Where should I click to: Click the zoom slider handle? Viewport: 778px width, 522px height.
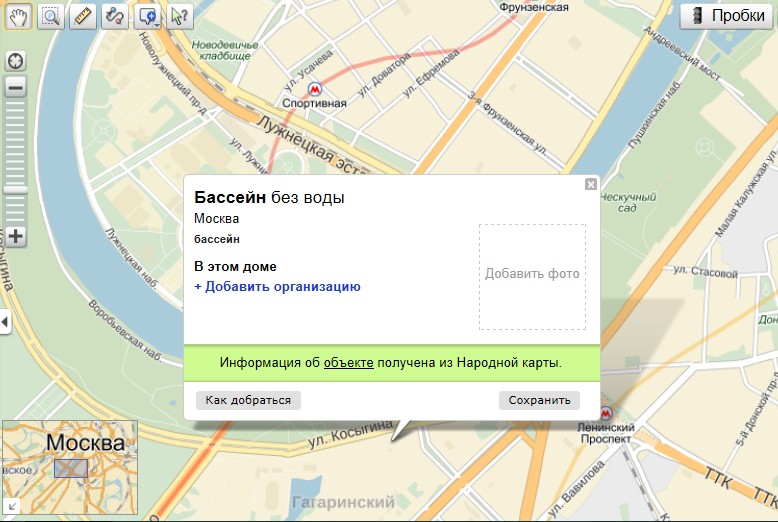(15, 190)
